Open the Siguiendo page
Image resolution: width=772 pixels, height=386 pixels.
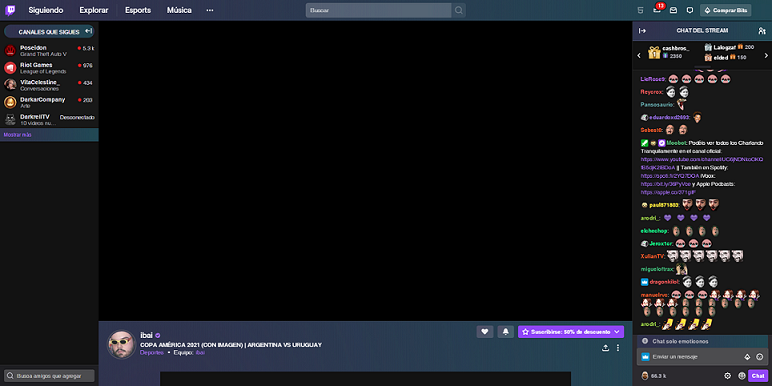tap(46, 10)
